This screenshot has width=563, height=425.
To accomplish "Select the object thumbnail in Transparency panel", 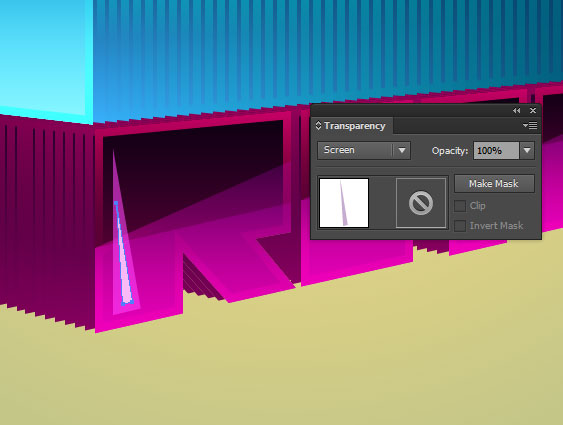I will point(344,203).
